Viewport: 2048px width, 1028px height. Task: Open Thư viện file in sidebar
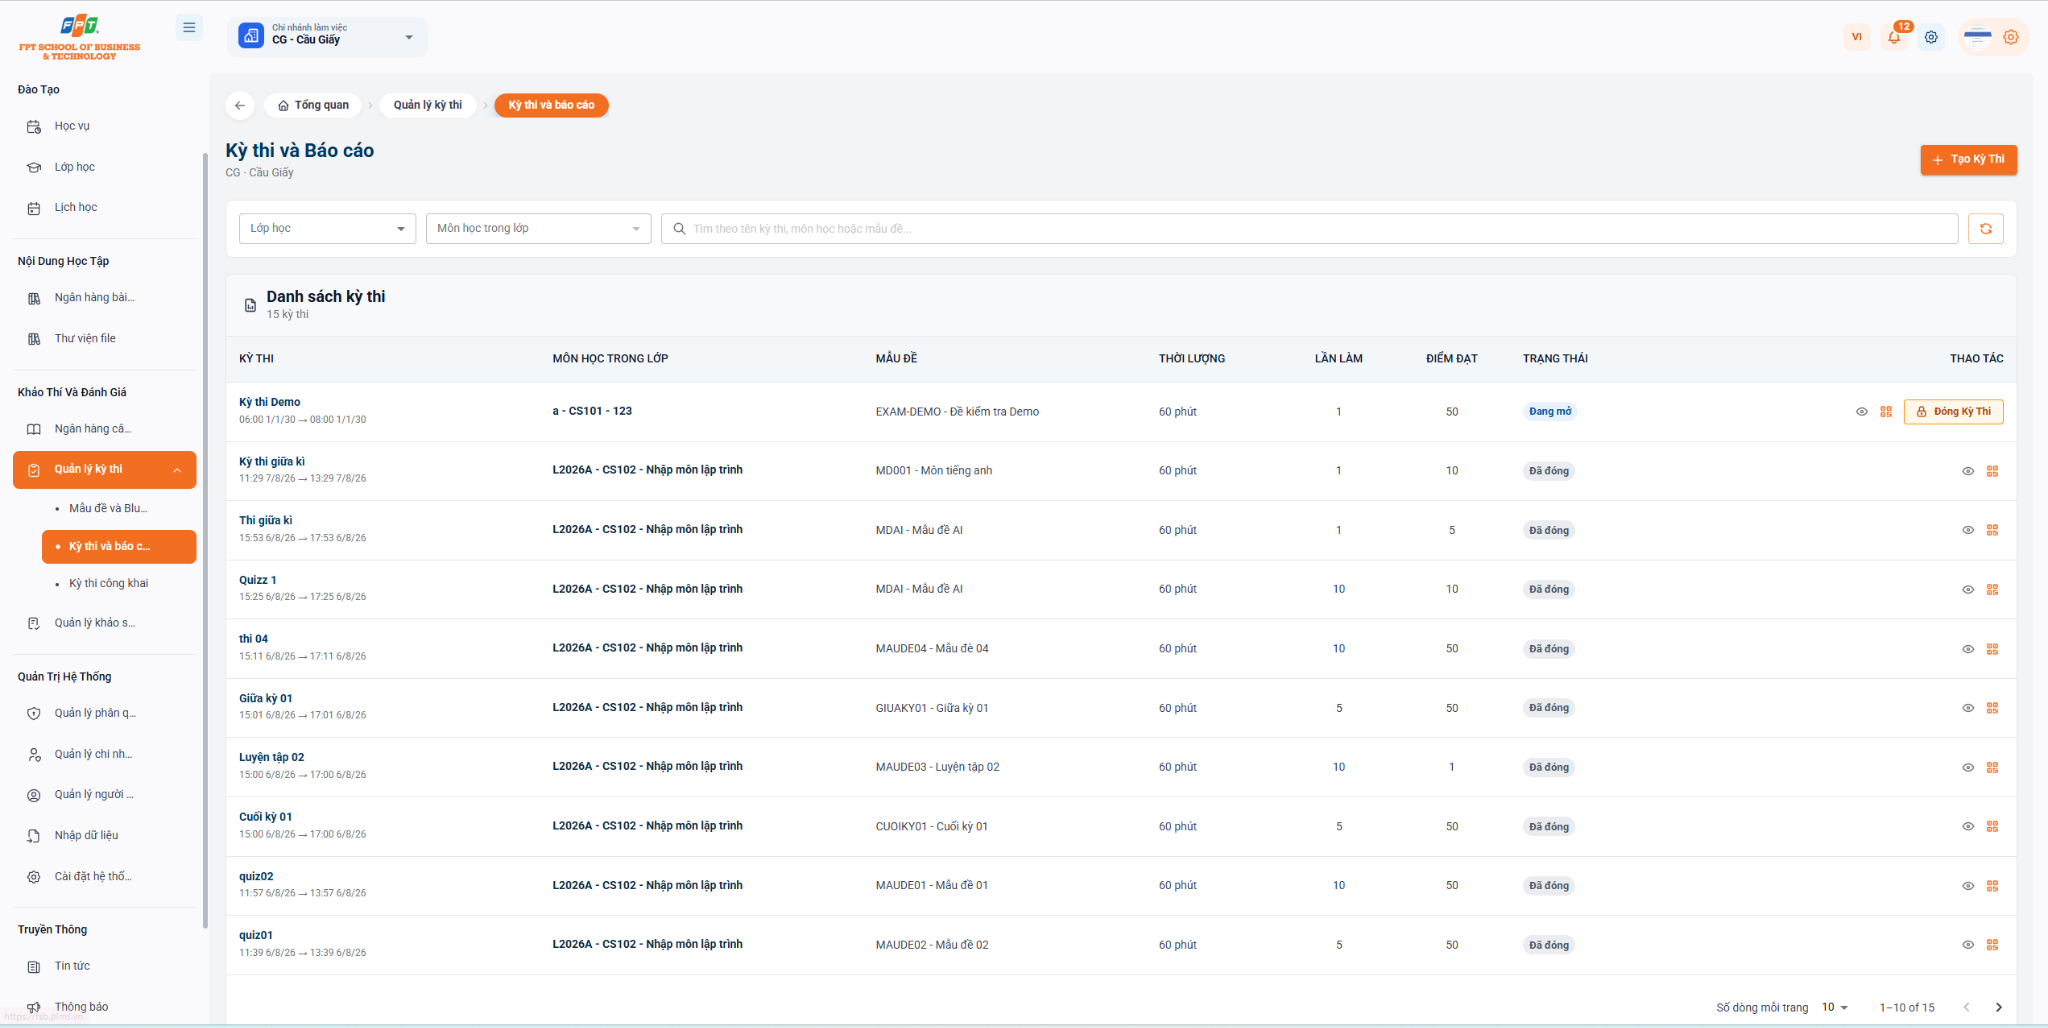(105, 339)
